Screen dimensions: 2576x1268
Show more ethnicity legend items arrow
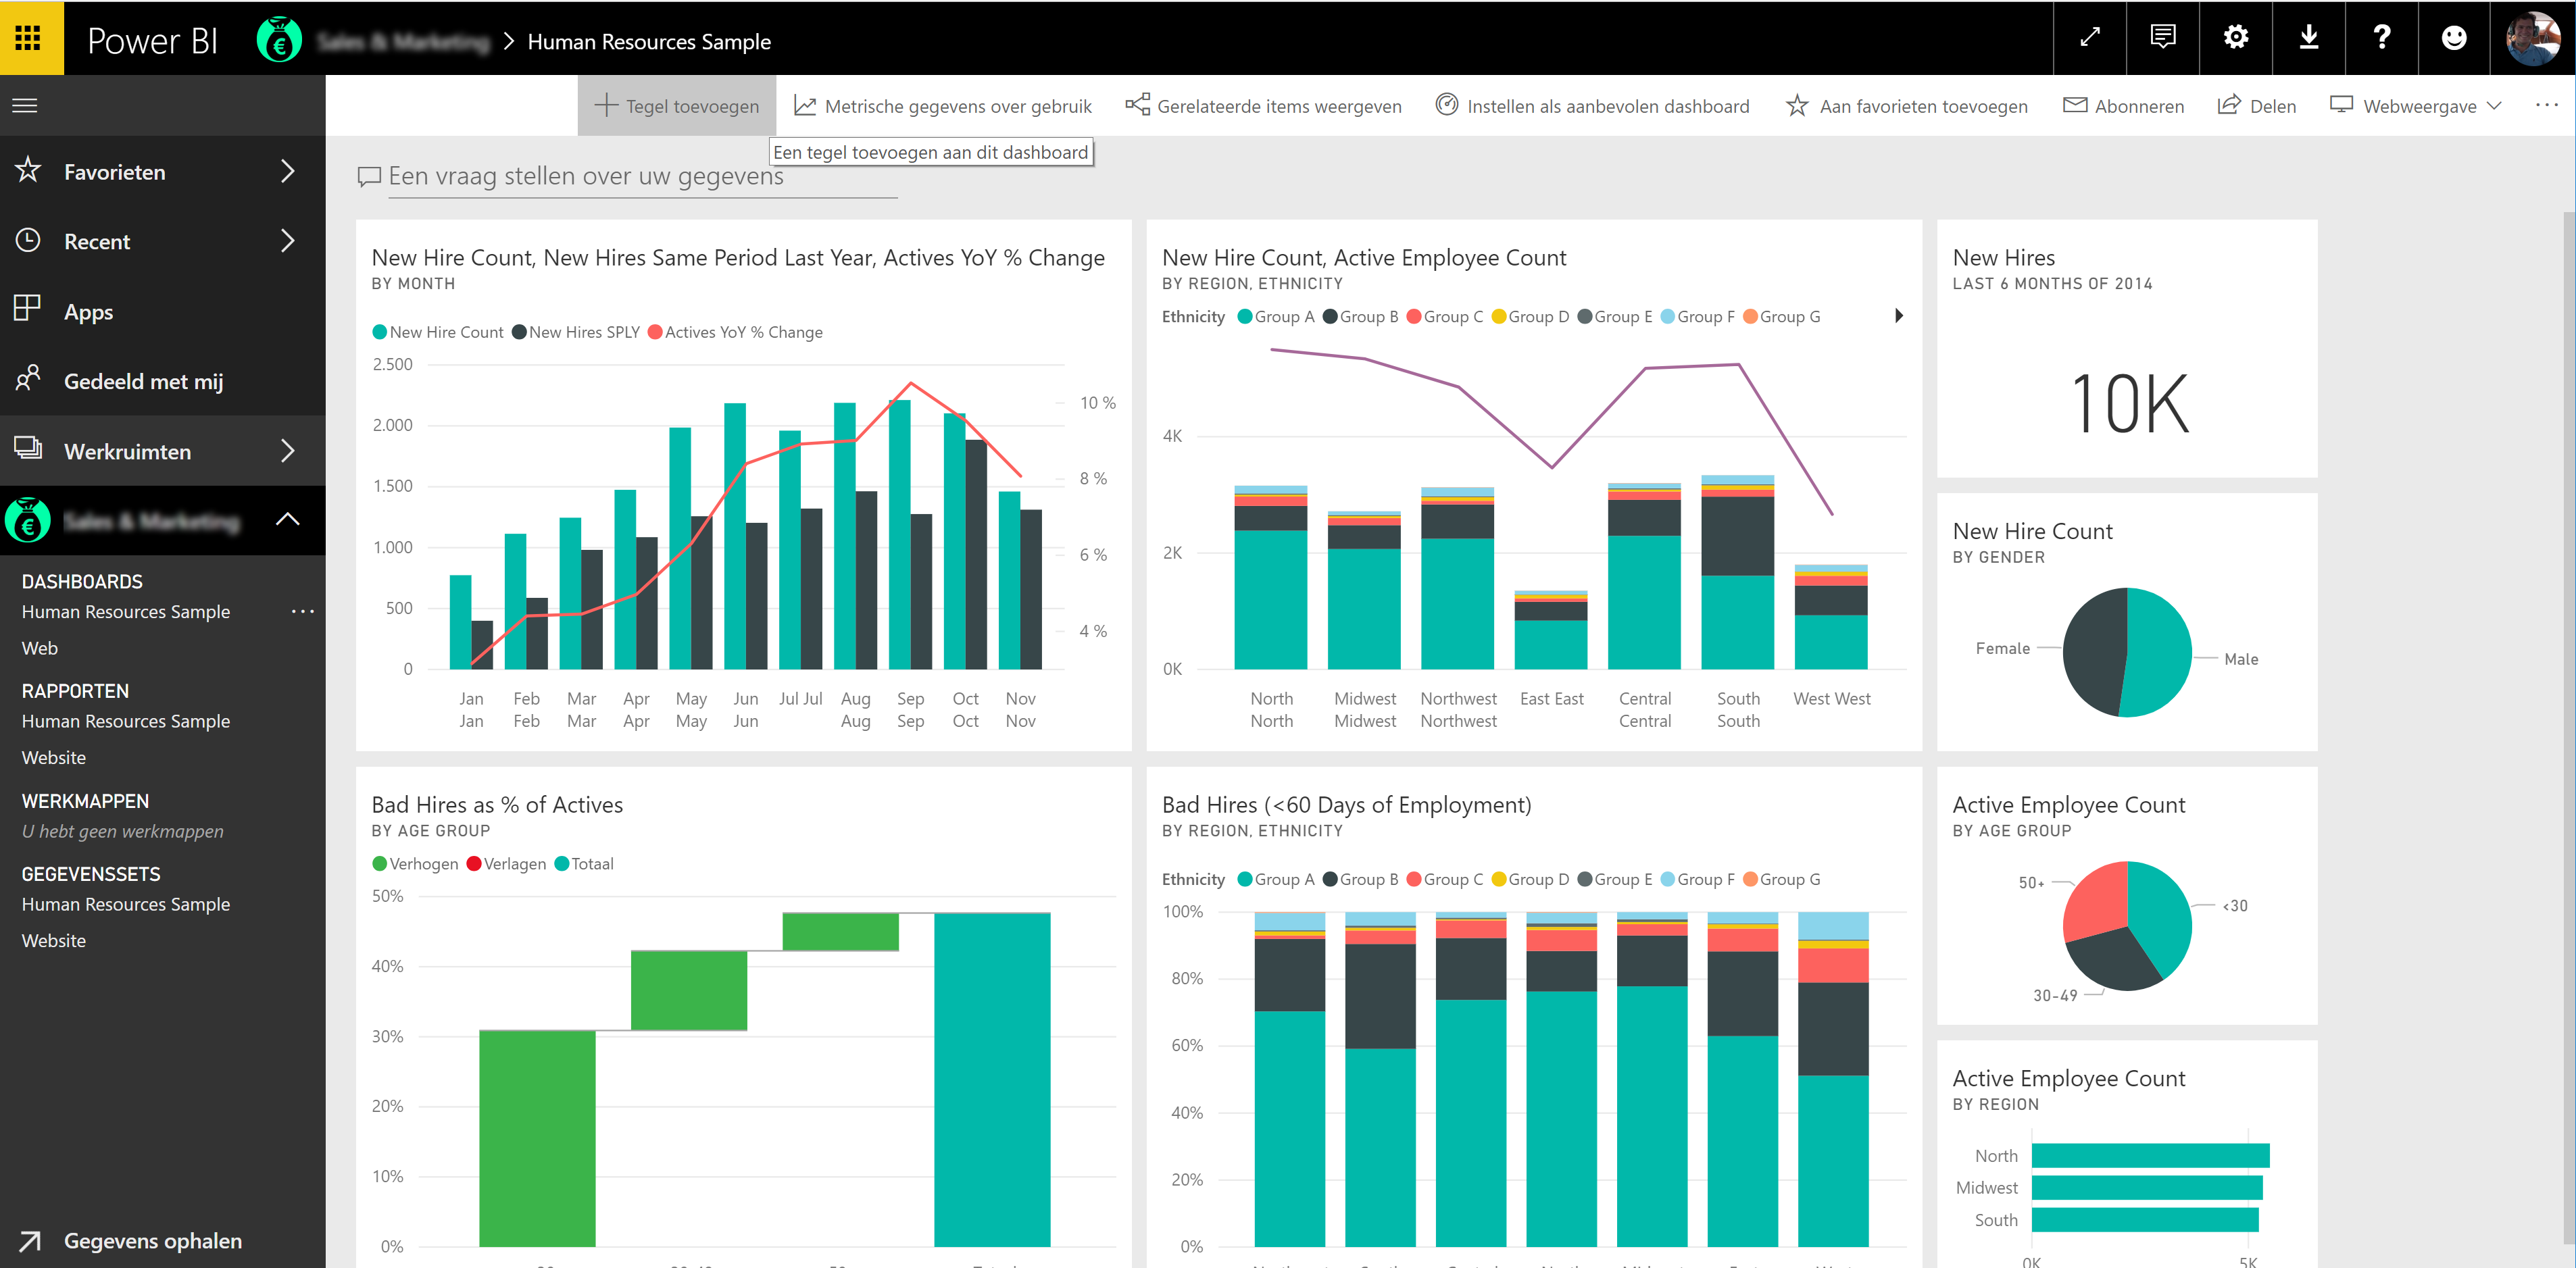(1899, 316)
